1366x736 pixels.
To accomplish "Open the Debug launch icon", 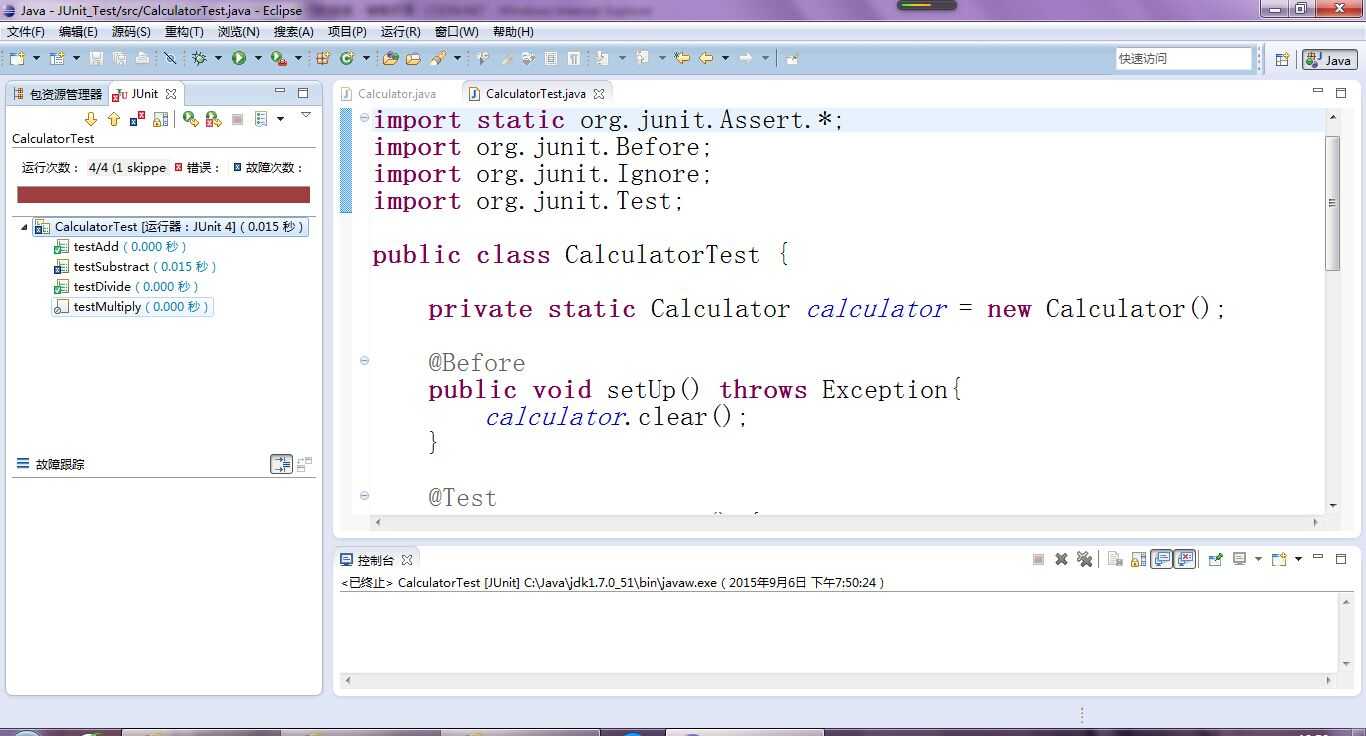I will click(200, 58).
